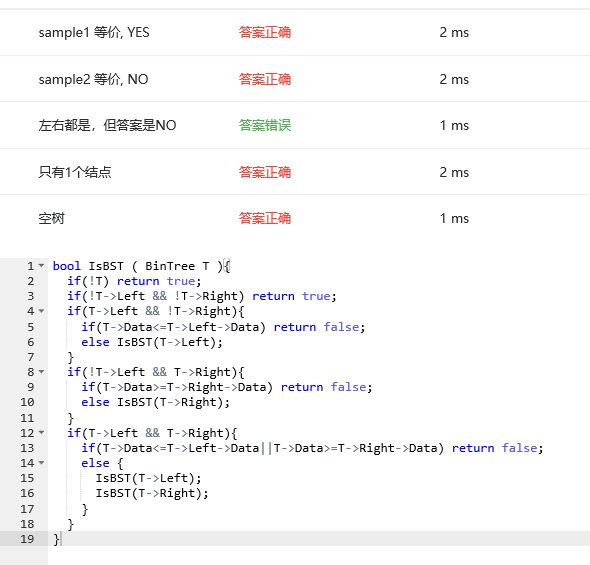Click 'else IsBST(T->Right);' on line 10
Screen dimensions: 590x565
pos(155,402)
